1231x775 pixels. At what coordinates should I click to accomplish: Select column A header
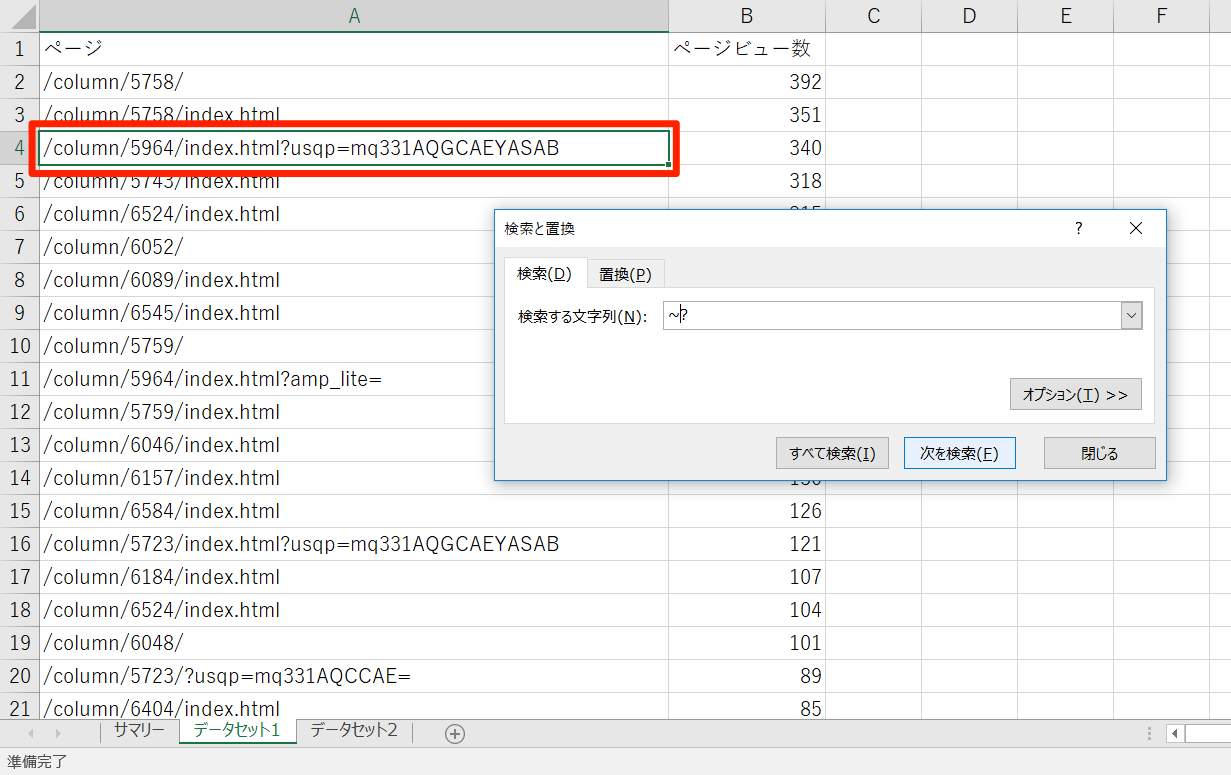[354, 16]
